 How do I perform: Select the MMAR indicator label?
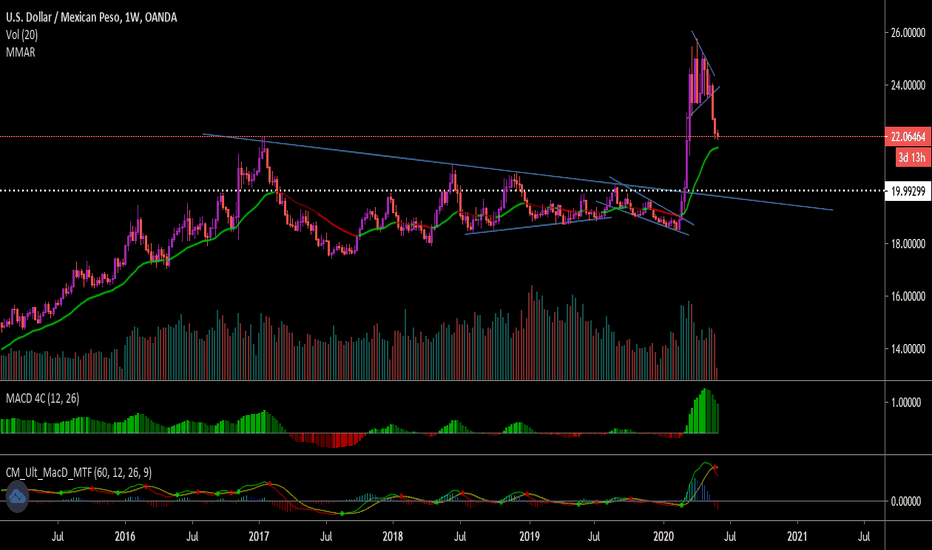coord(20,52)
